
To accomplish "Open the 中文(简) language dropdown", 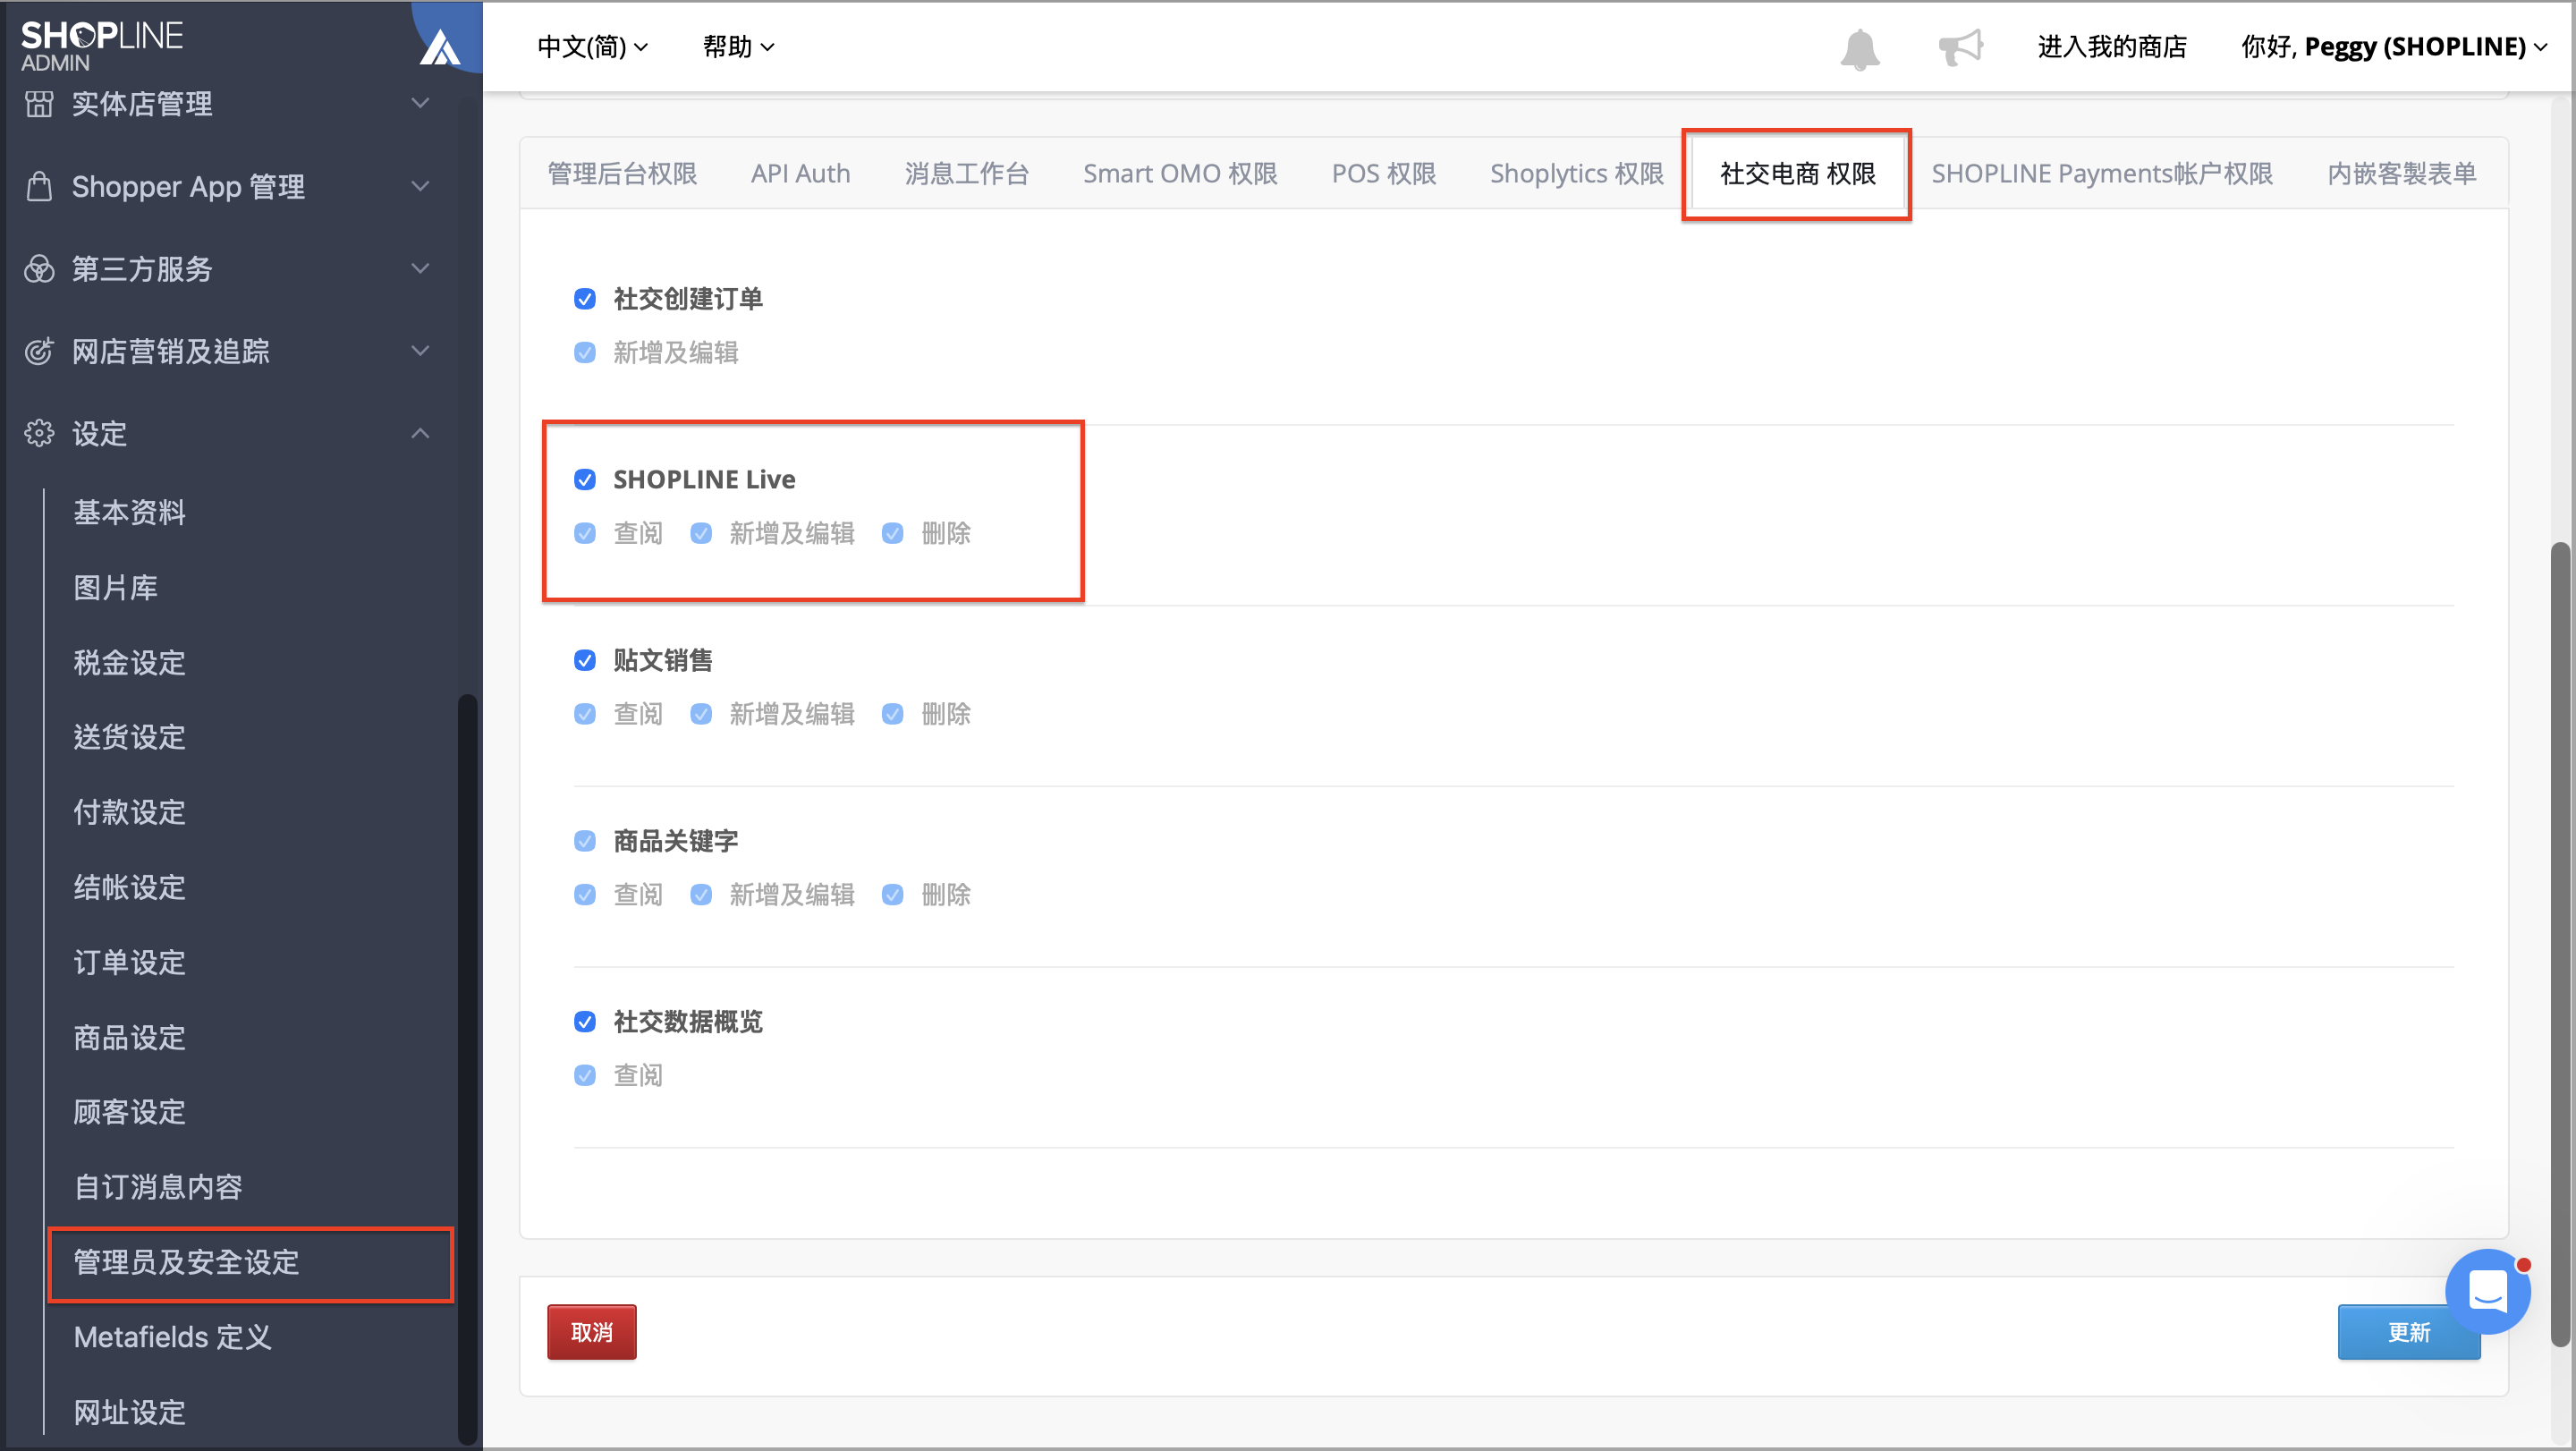I will pyautogui.click(x=593, y=47).
